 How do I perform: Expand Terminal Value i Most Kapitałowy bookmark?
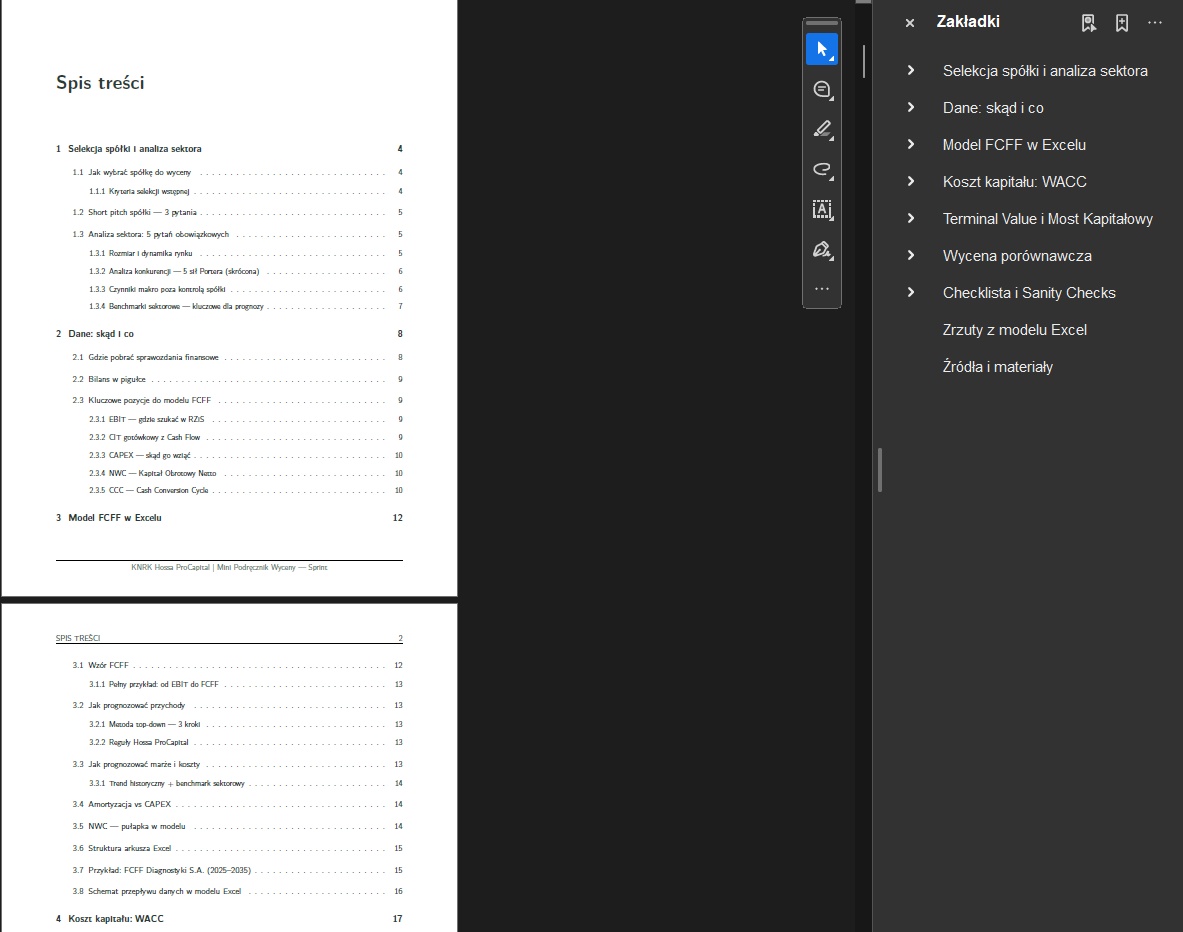pos(911,218)
